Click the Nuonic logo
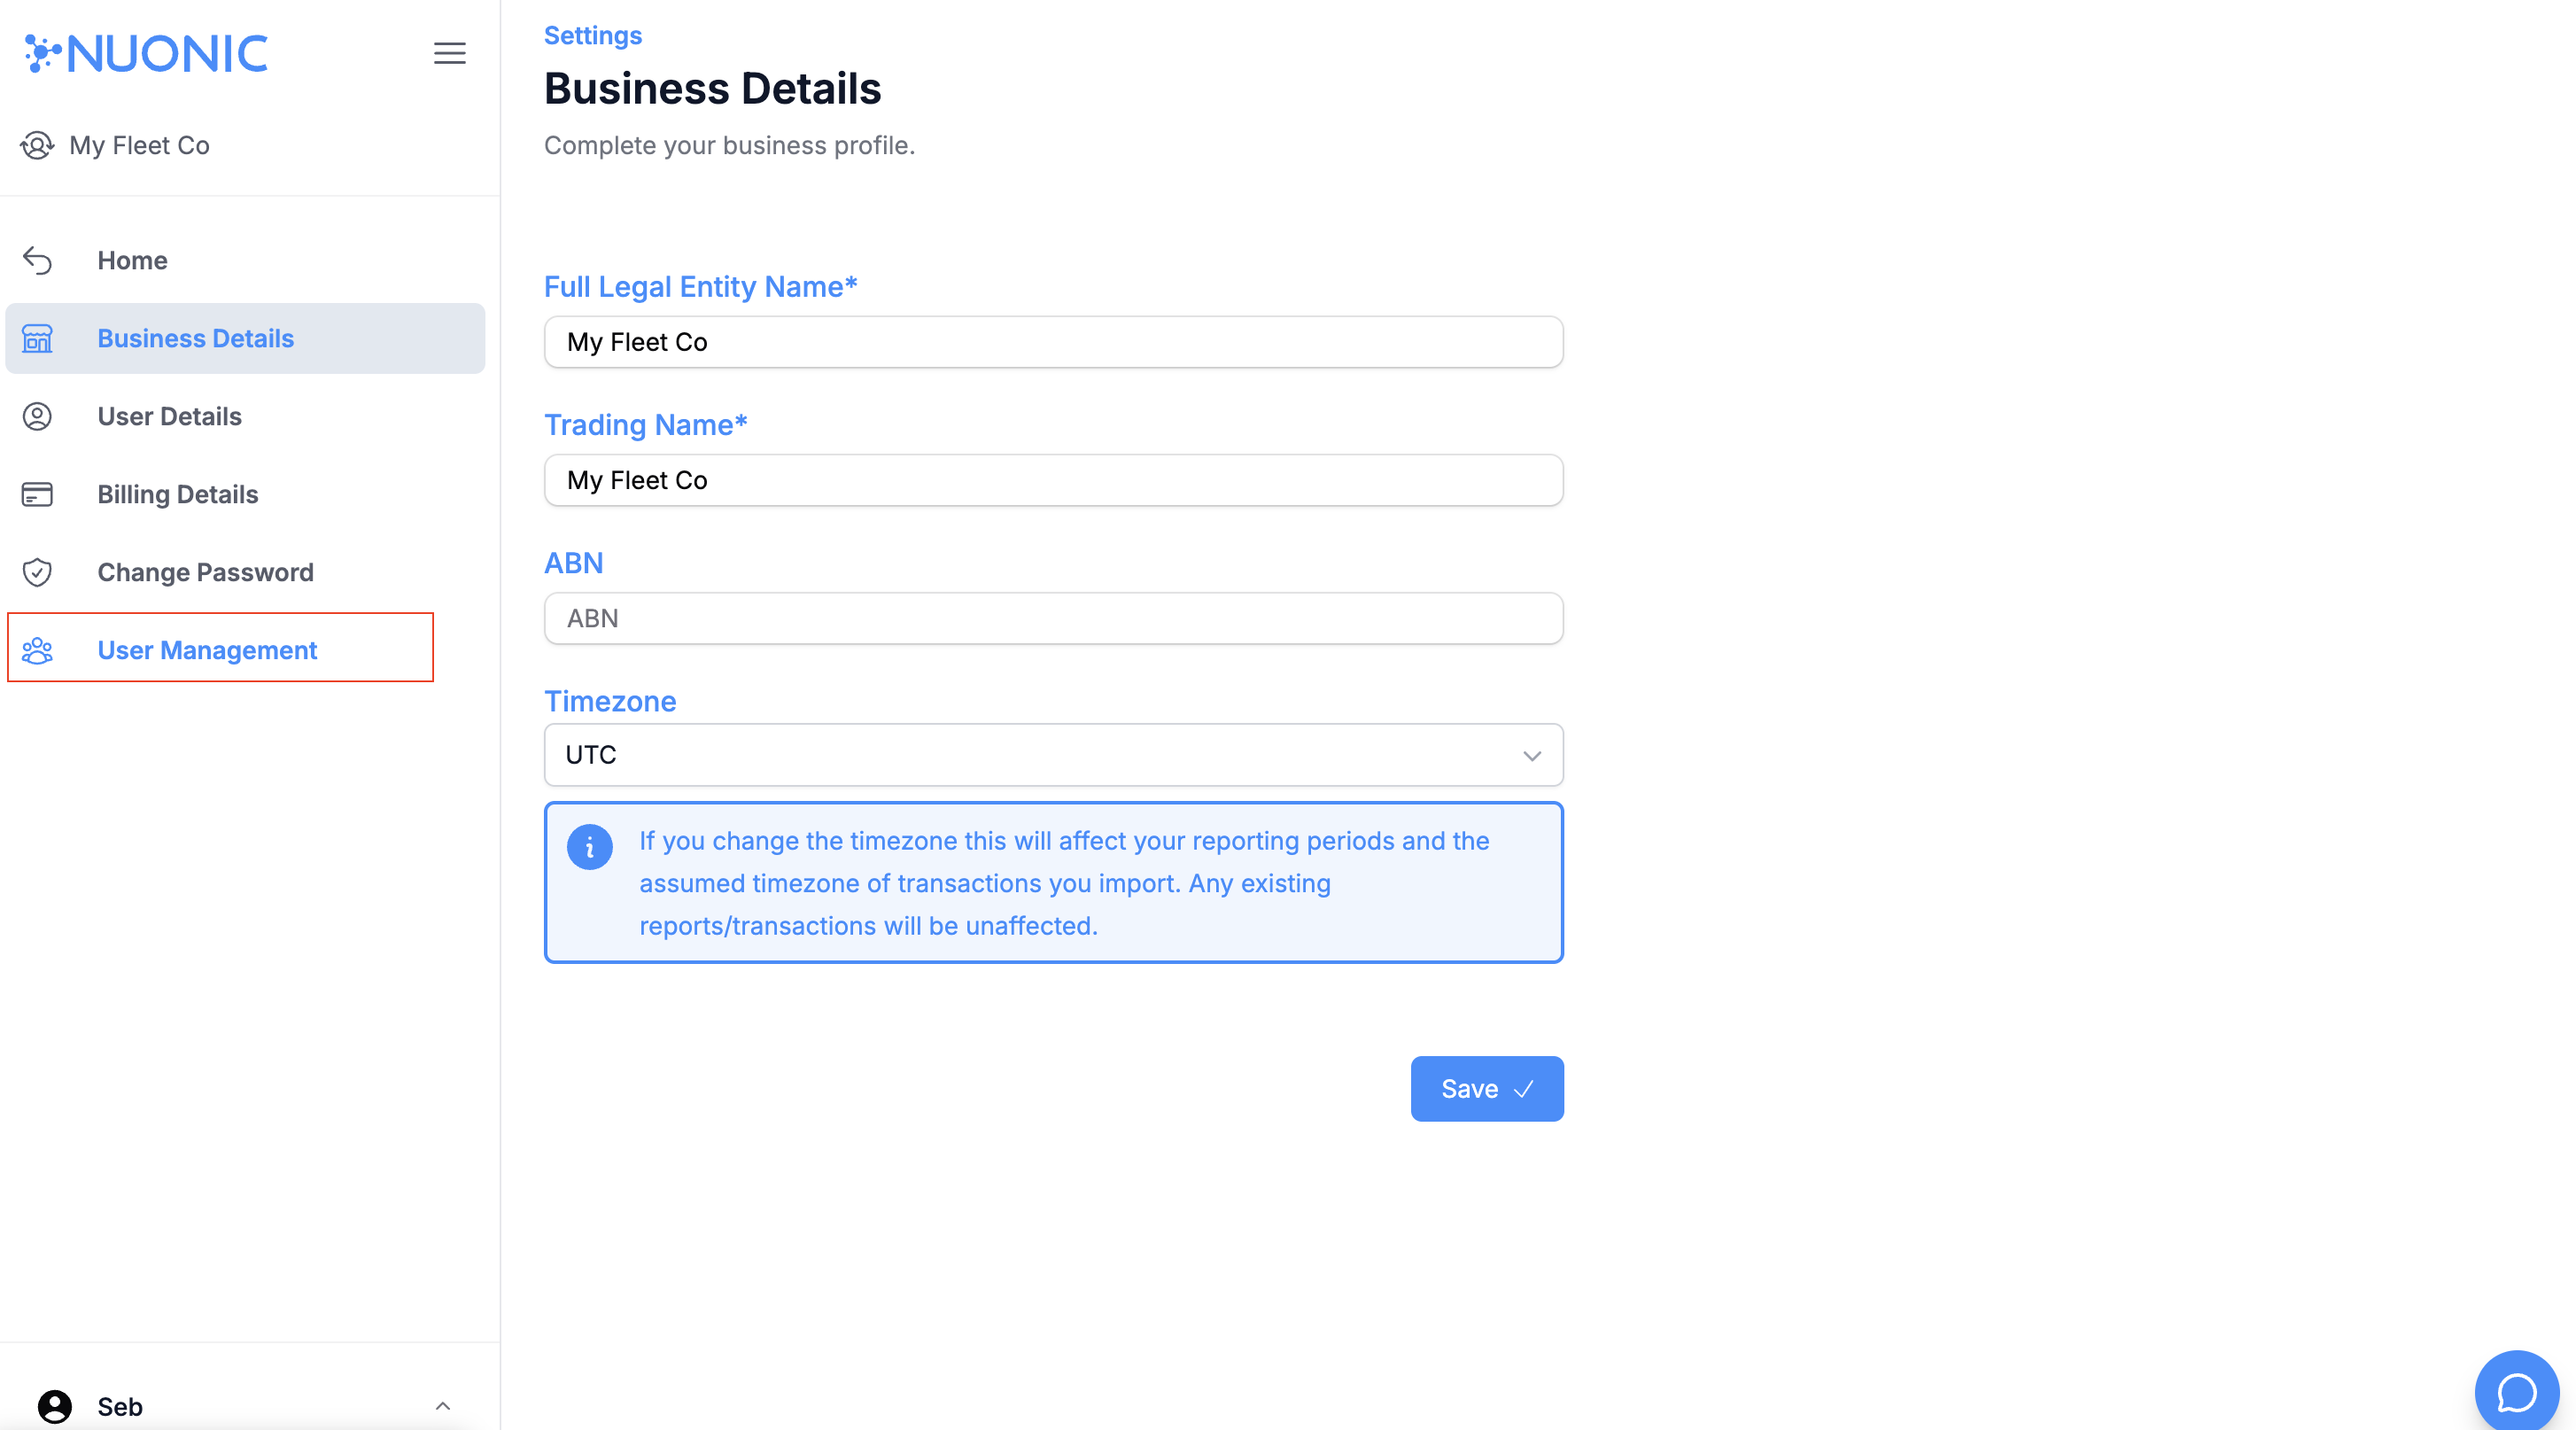The height and width of the screenshot is (1430, 2576). pyautogui.click(x=146, y=53)
